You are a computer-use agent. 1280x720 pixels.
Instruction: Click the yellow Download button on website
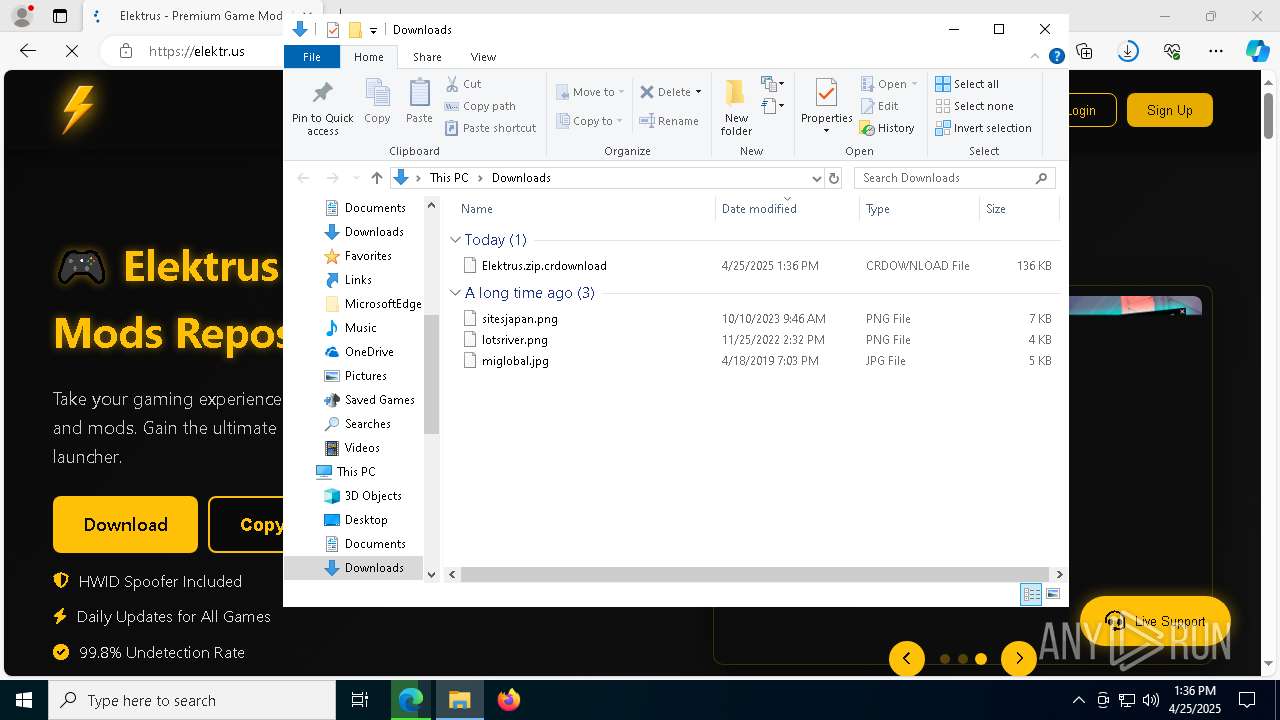coord(125,525)
